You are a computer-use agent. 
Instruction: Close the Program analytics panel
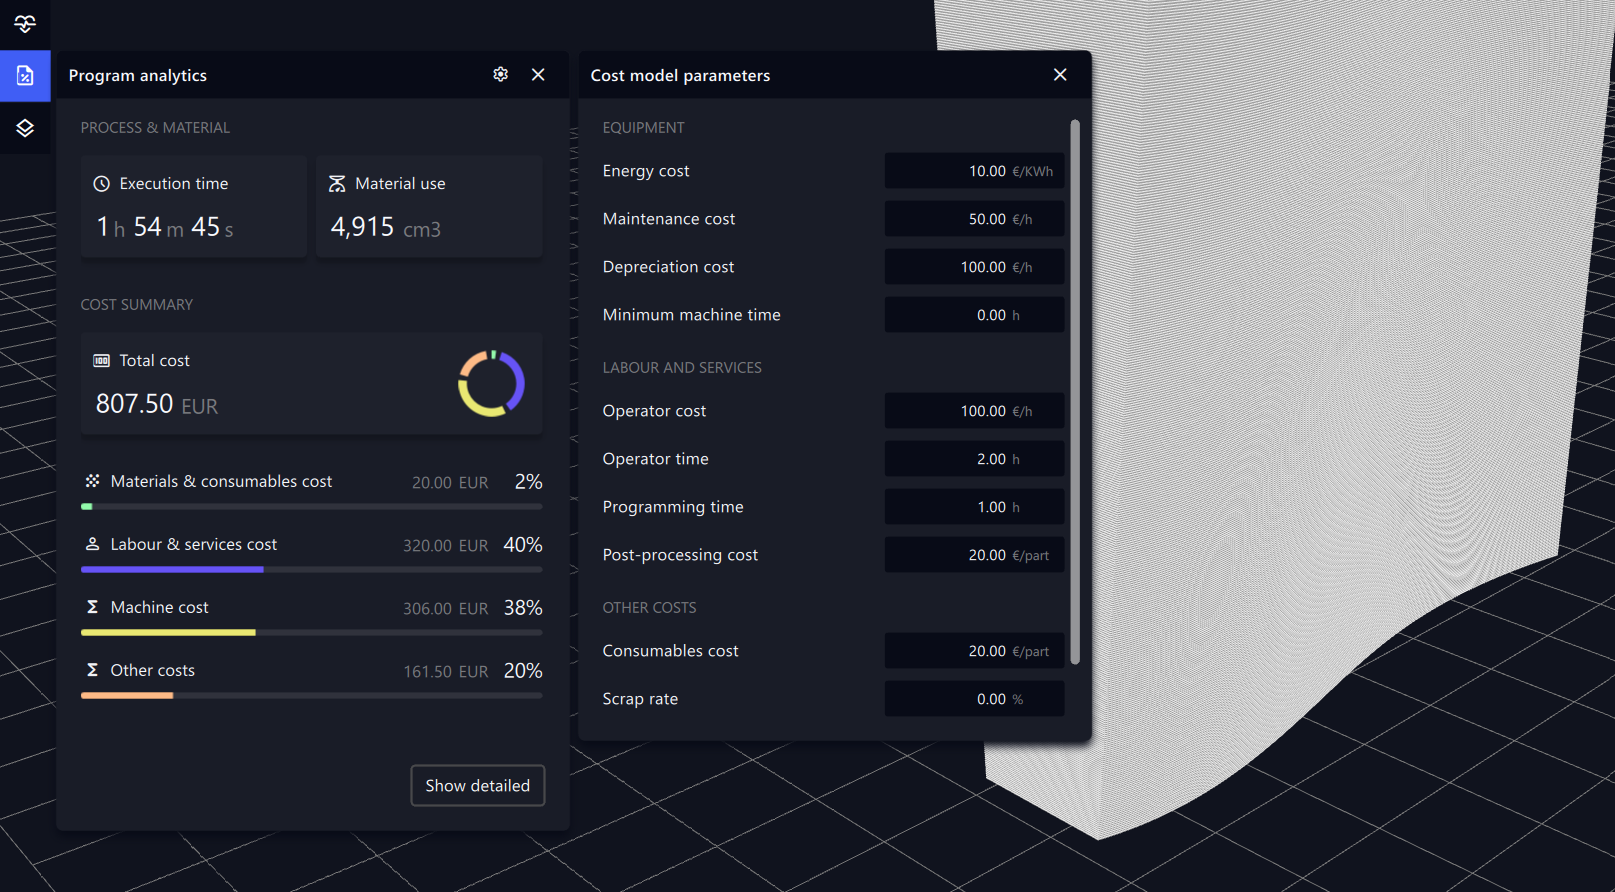[x=538, y=75]
